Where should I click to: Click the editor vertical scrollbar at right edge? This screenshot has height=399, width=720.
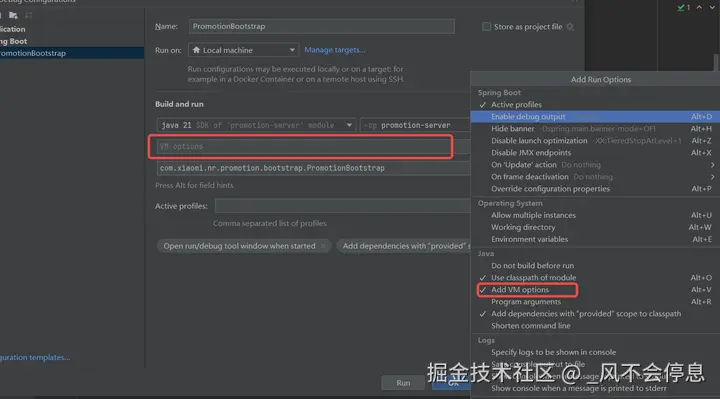[716, 62]
